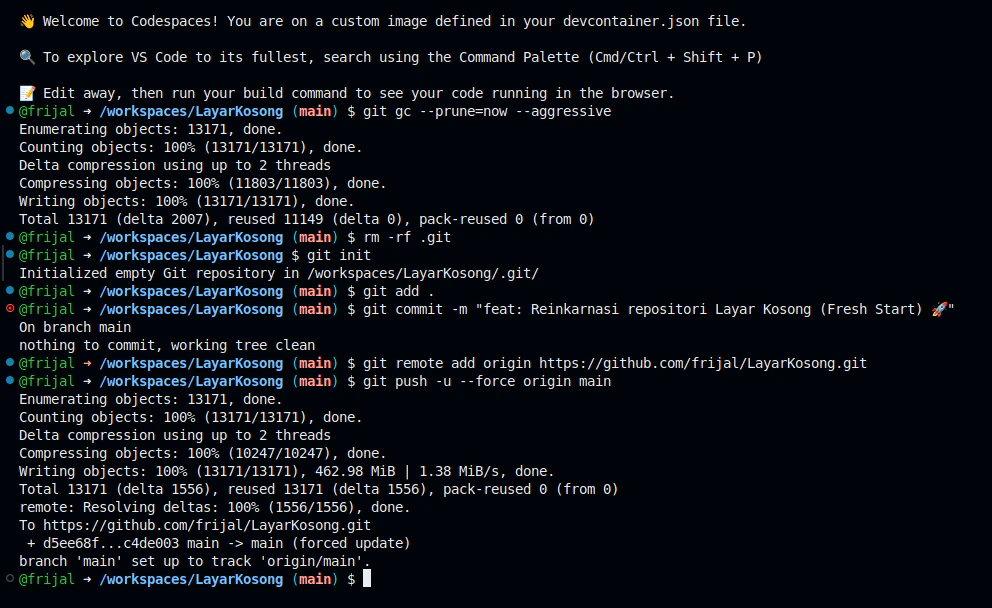
Task: Click the red error decoration beside git commit
Action: pyautogui.click(x=9, y=309)
